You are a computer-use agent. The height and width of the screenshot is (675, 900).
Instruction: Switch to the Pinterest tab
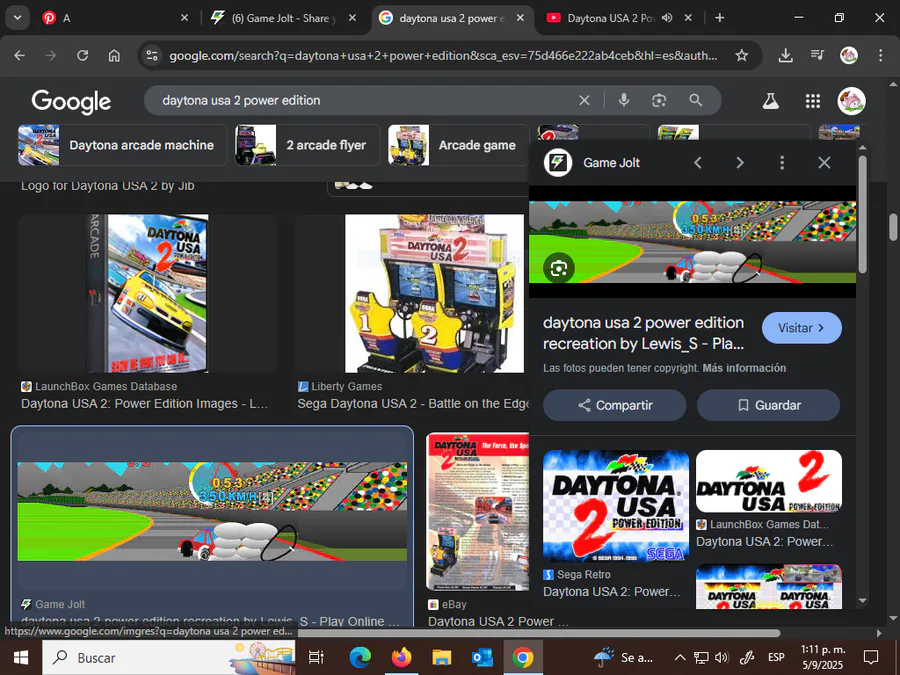click(115, 18)
